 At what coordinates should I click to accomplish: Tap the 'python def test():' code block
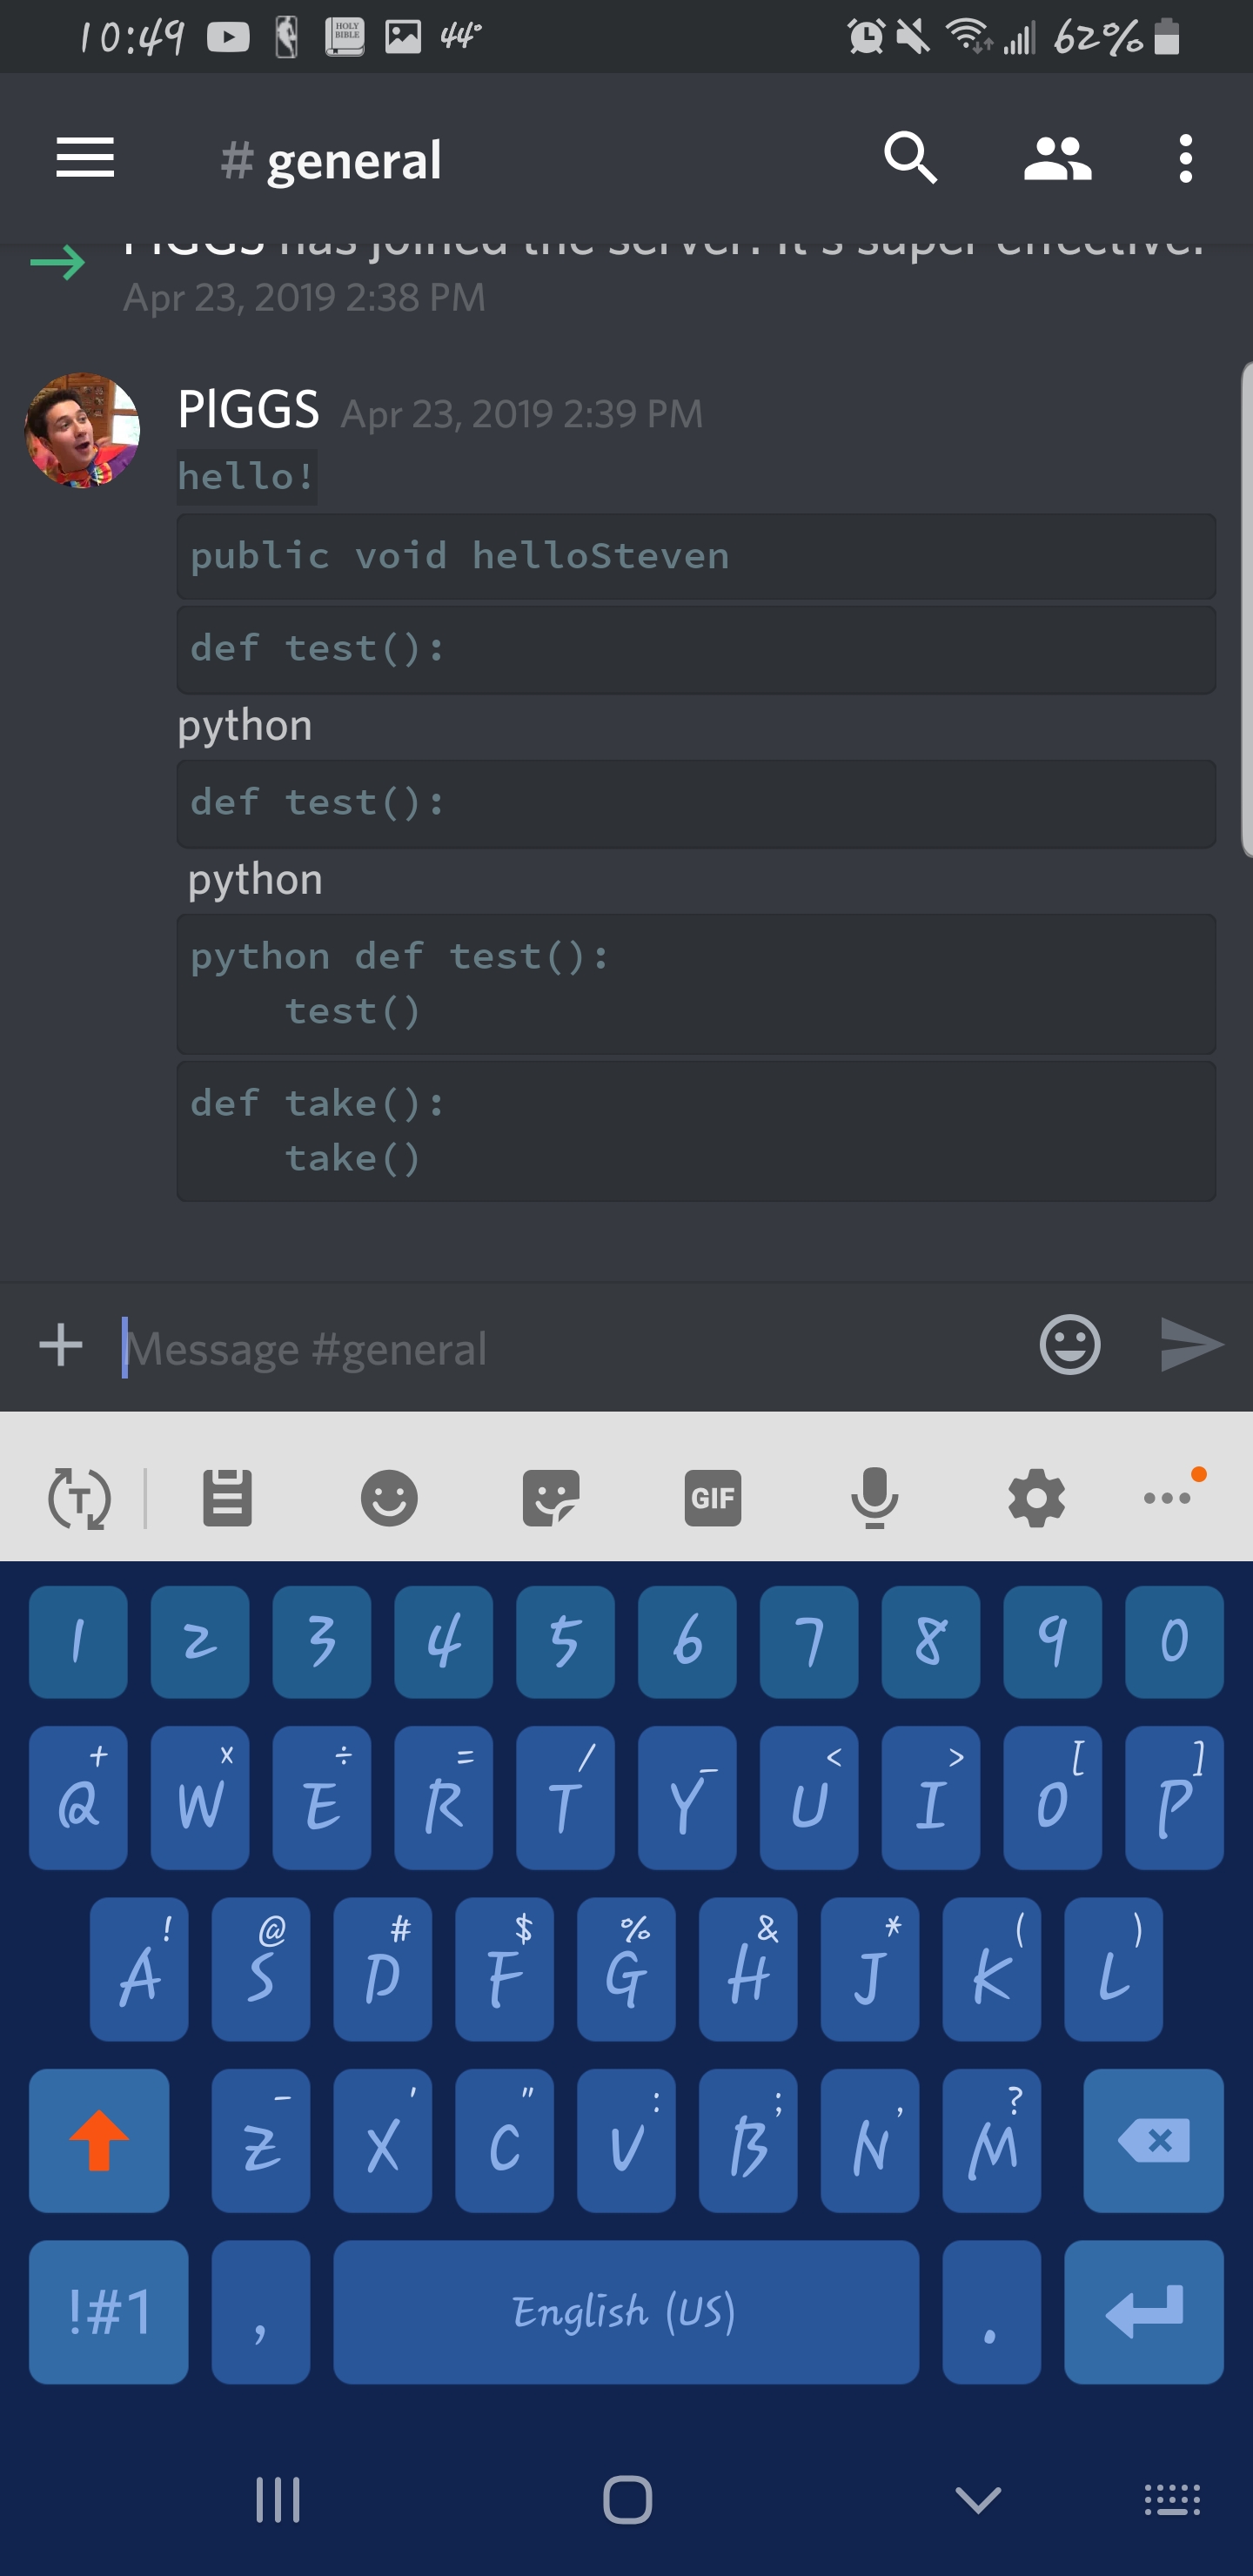click(x=696, y=984)
